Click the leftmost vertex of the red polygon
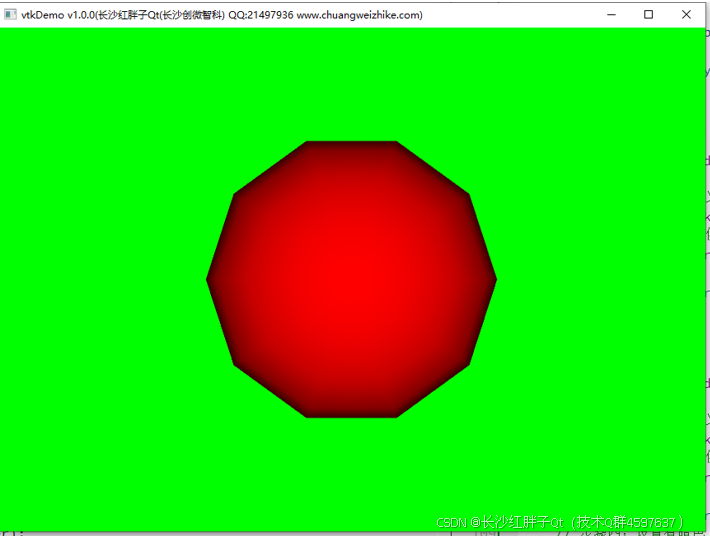Screen dimensions: 710x536 coord(209,280)
